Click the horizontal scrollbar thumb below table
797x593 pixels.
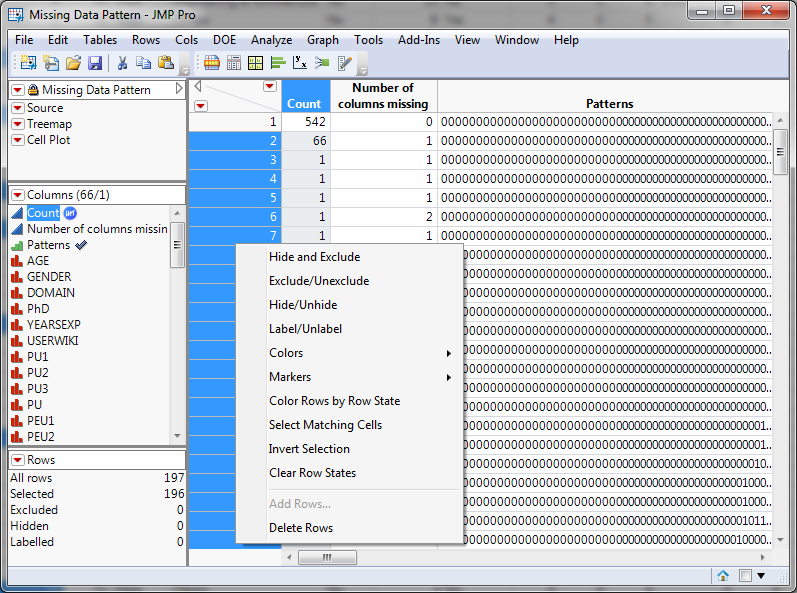(327, 557)
